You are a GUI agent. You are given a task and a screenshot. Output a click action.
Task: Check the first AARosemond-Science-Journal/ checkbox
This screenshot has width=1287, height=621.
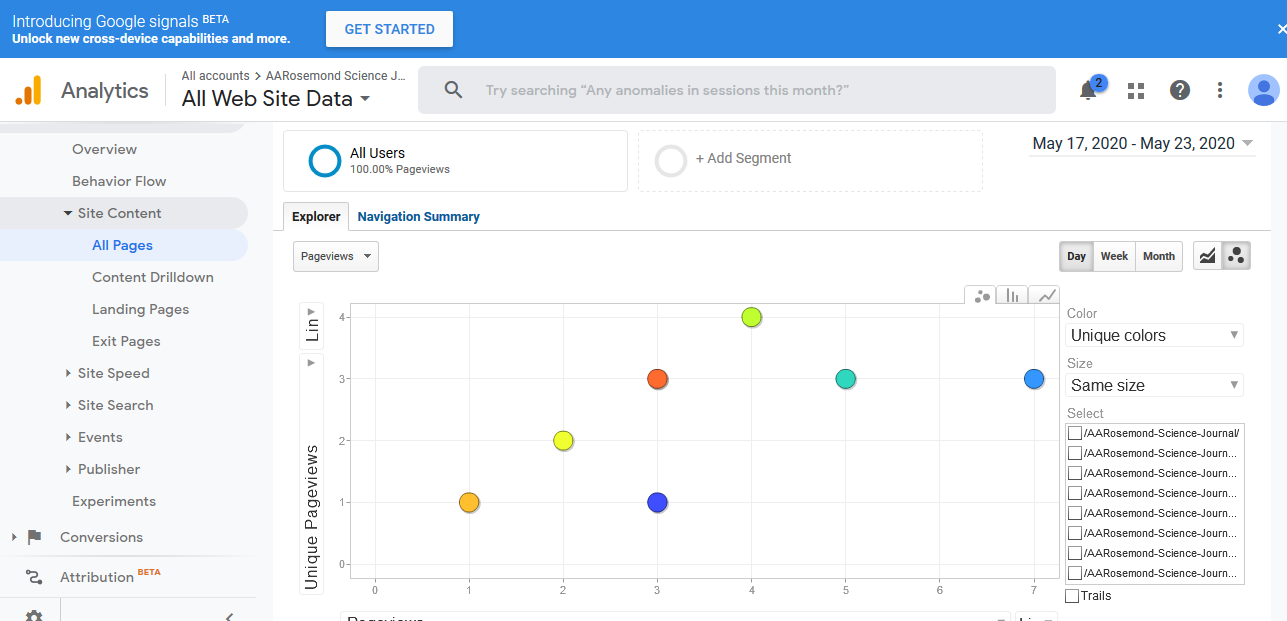click(x=1075, y=433)
